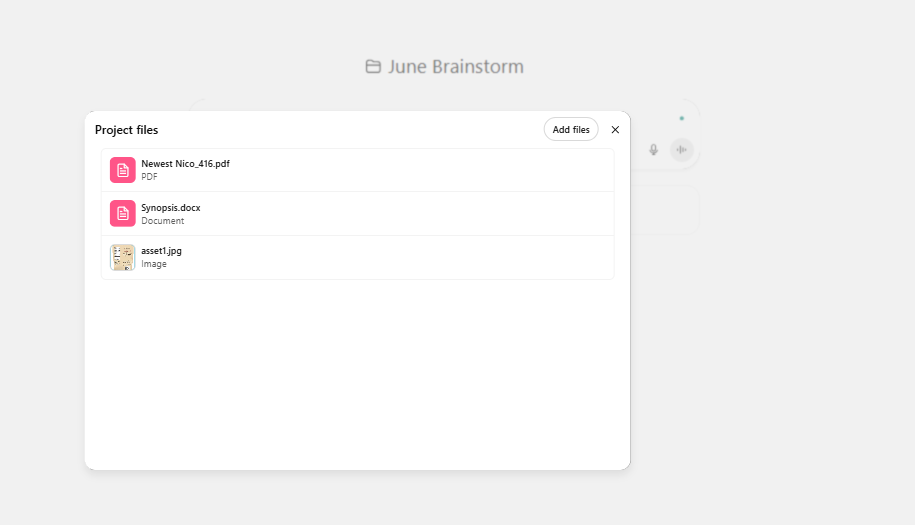This screenshot has height=525, width=915.
Task: Open the asset1.jpg image thumbnail
Action: (122, 257)
